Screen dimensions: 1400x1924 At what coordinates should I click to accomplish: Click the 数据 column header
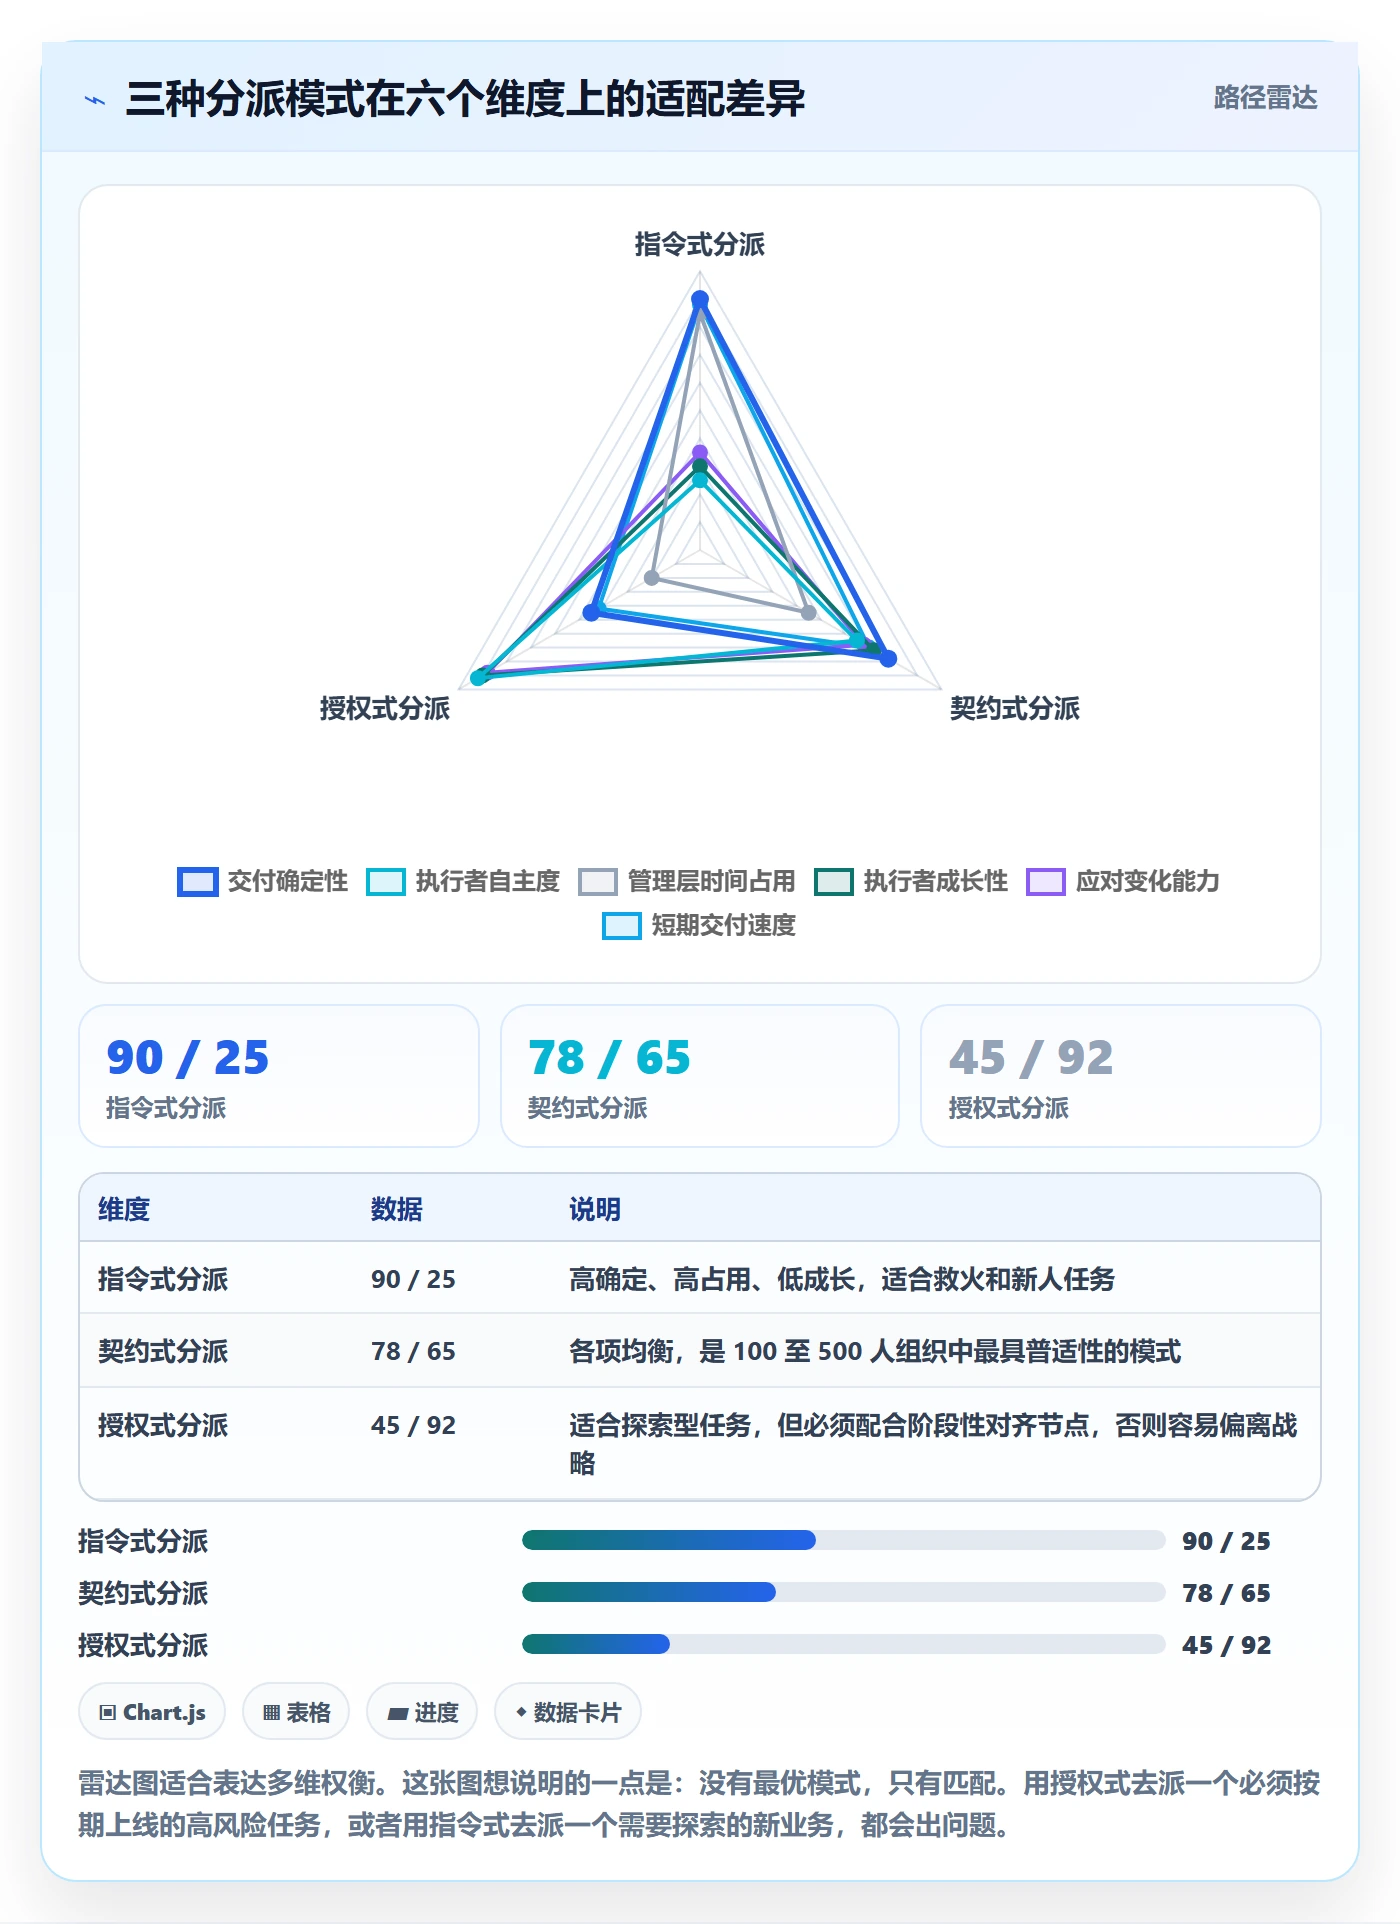397,1209
